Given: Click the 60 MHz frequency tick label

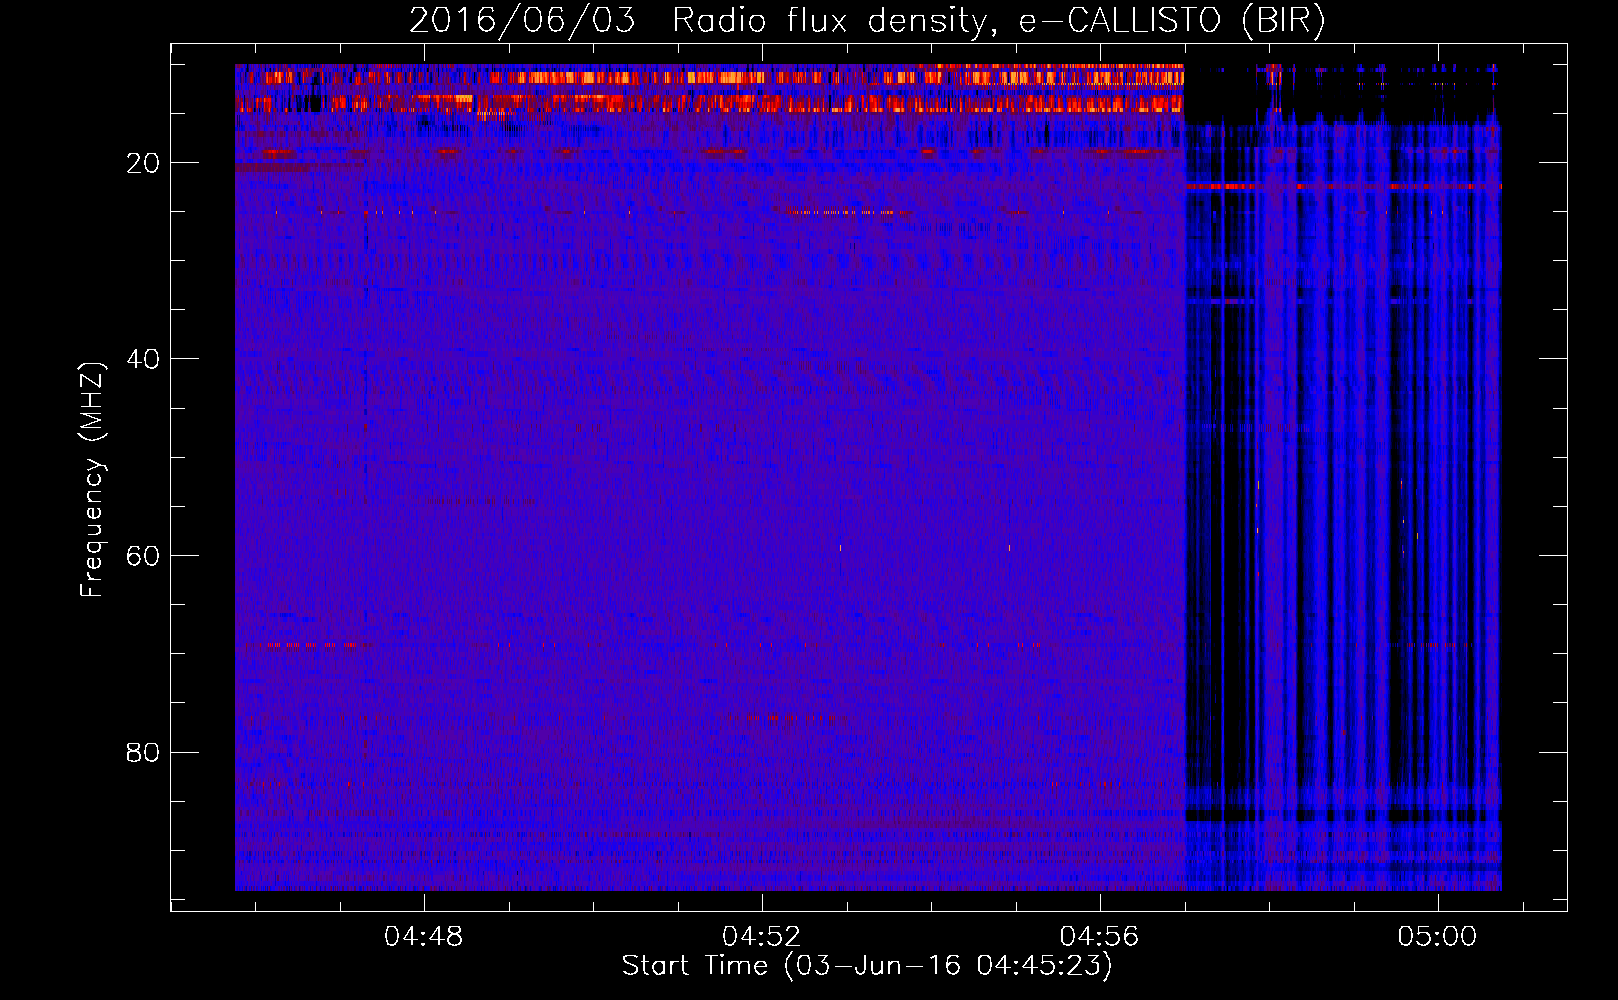Looking at the screenshot, I should pyautogui.click(x=143, y=556).
